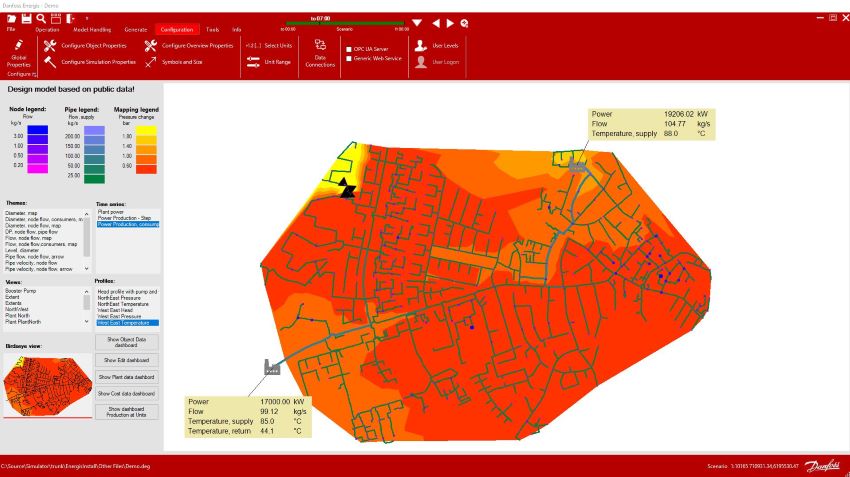Step scenario time forward with right arrow
This screenshot has width=850, height=477.
point(450,23)
